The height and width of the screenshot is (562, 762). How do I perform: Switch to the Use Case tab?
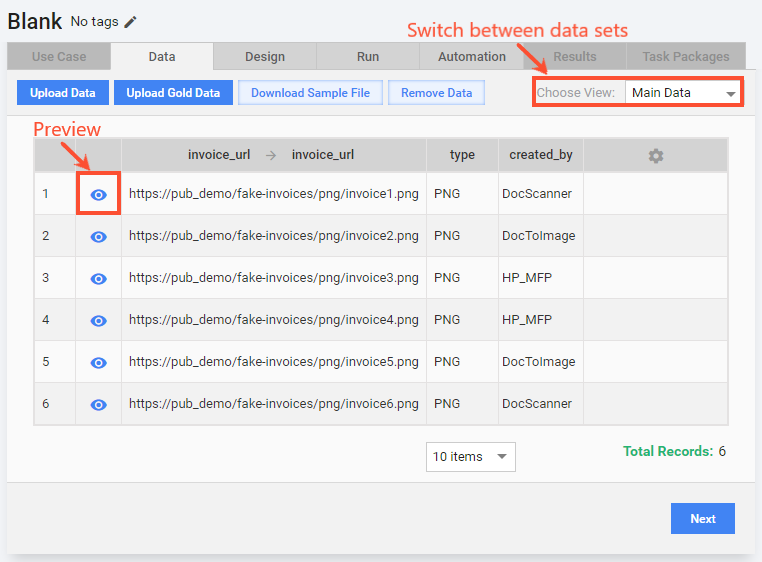pyautogui.click(x=59, y=56)
